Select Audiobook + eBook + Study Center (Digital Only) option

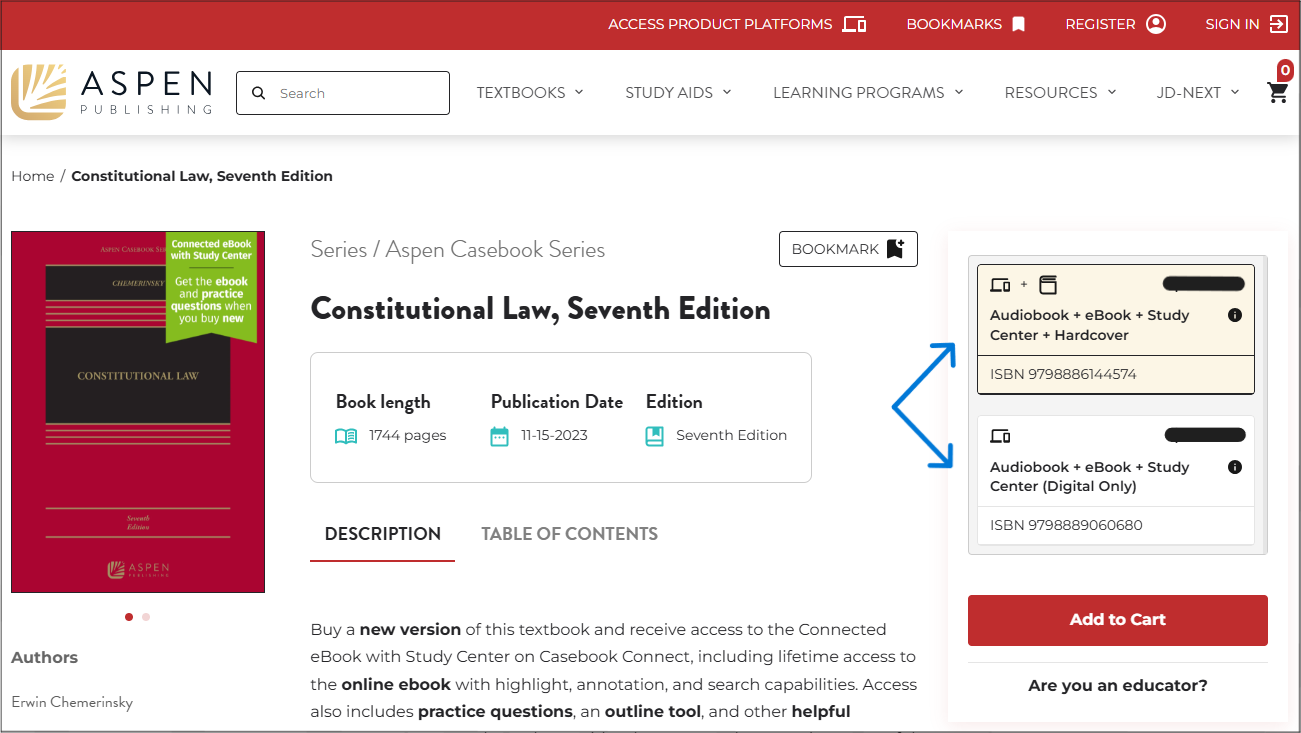(x=1116, y=480)
